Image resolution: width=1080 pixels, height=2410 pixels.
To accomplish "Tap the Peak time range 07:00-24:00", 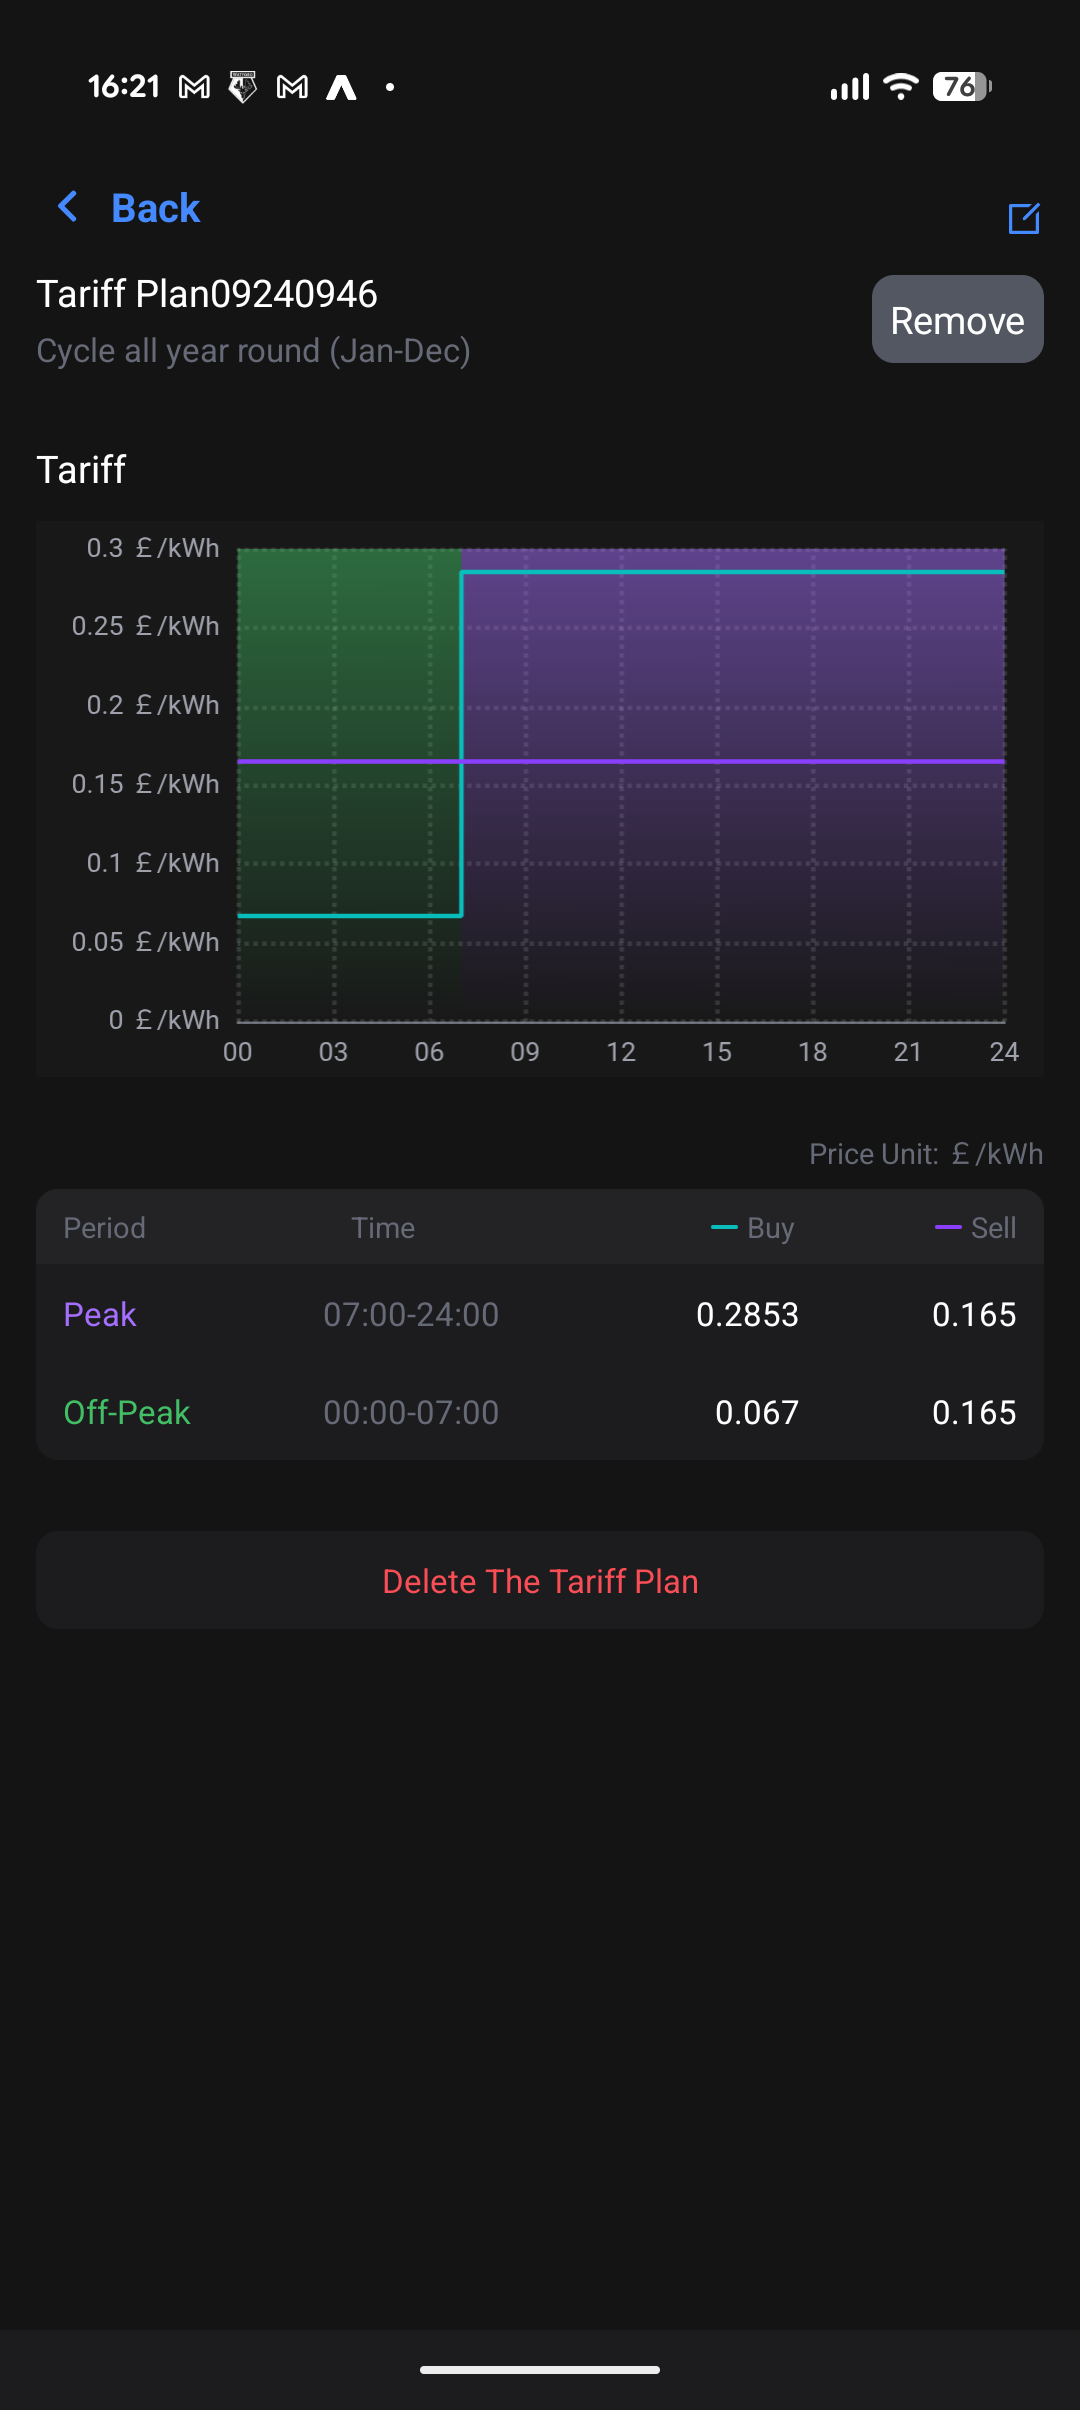I will (x=411, y=1314).
